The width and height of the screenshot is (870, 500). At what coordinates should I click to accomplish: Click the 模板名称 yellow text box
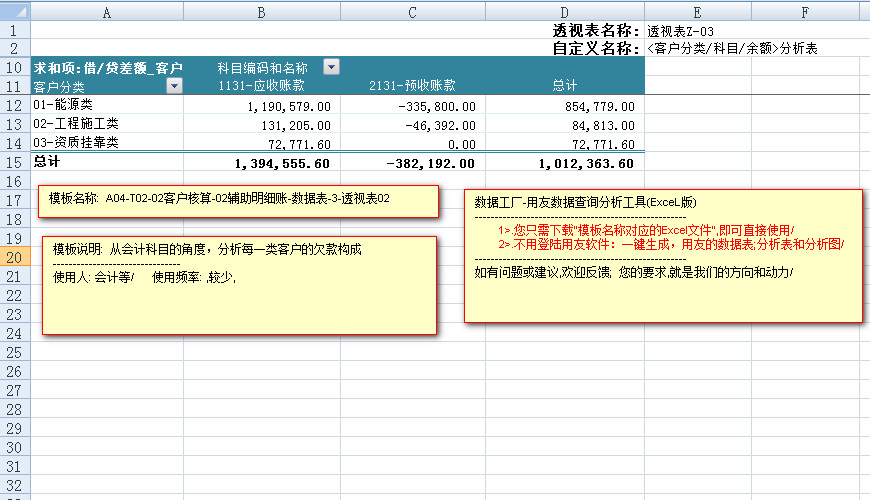(x=238, y=200)
